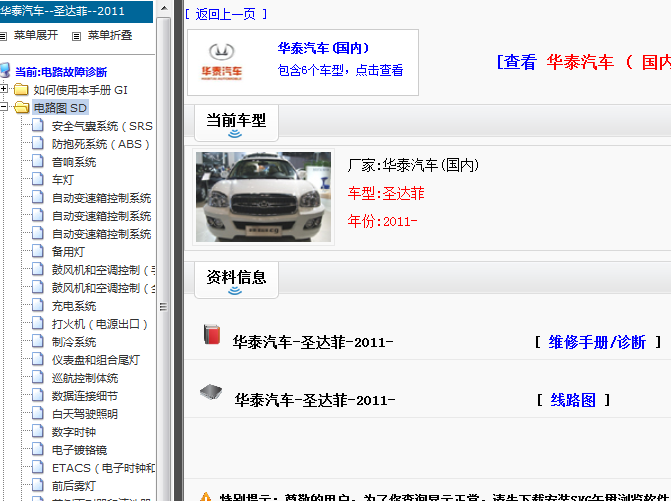The width and height of the screenshot is (671, 501).
Task: Go back via 返回上一页 link
Action: click(226, 14)
